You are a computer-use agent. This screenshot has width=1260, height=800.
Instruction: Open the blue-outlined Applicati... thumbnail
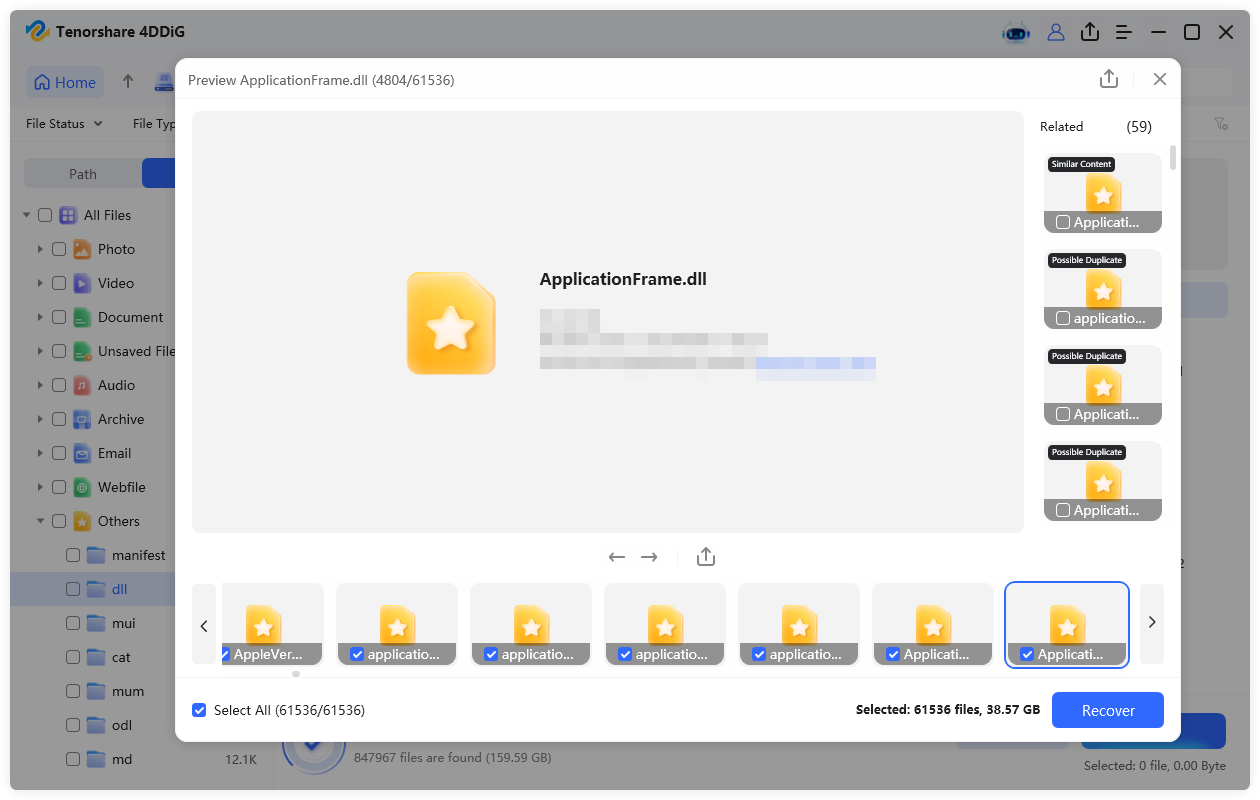click(1067, 624)
